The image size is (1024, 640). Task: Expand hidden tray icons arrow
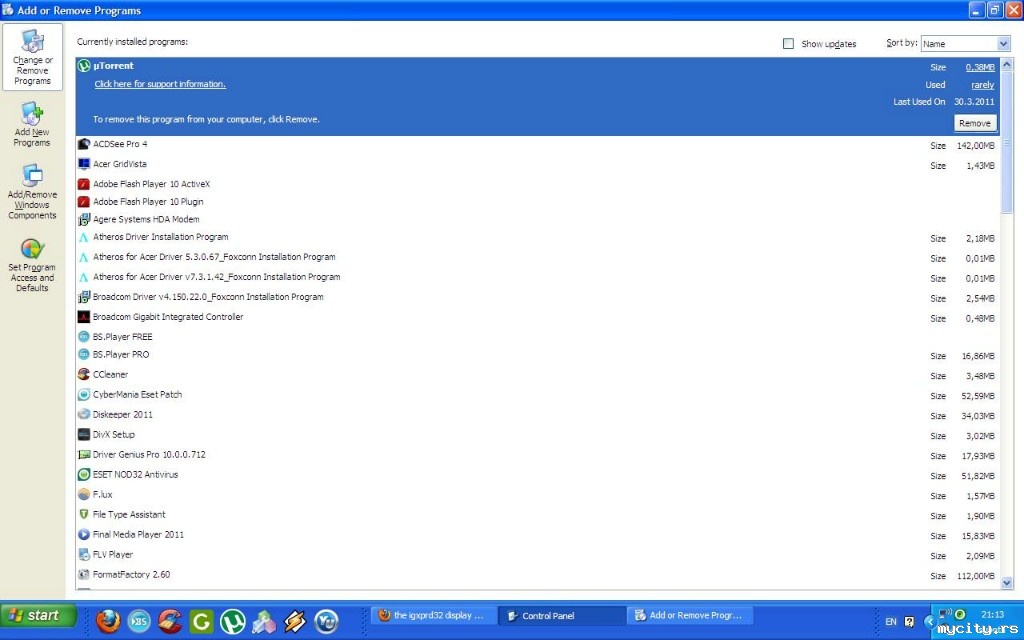pos(929,622)
